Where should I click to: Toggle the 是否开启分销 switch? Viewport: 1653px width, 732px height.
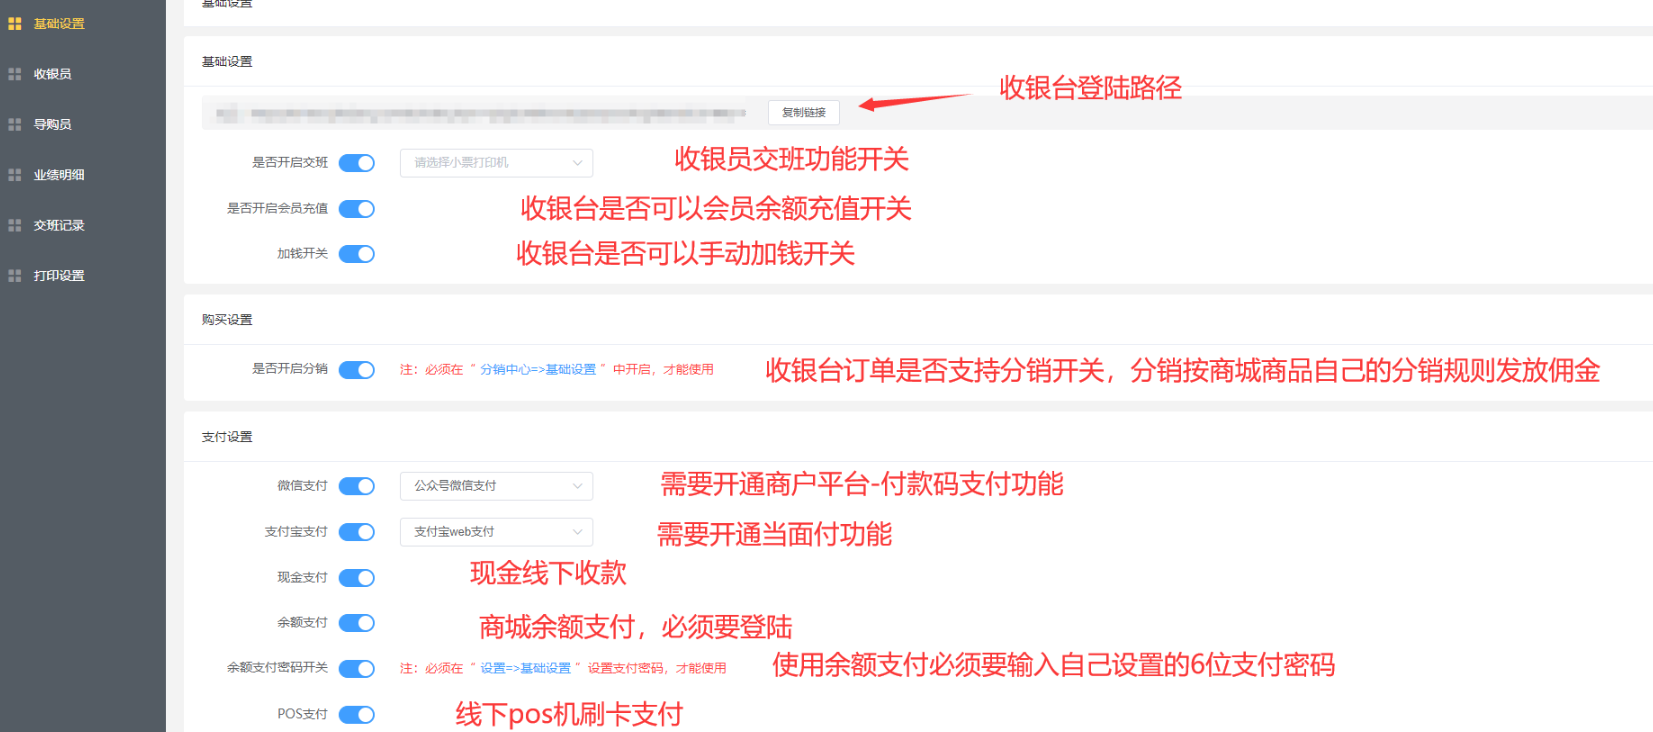(357, 370)
